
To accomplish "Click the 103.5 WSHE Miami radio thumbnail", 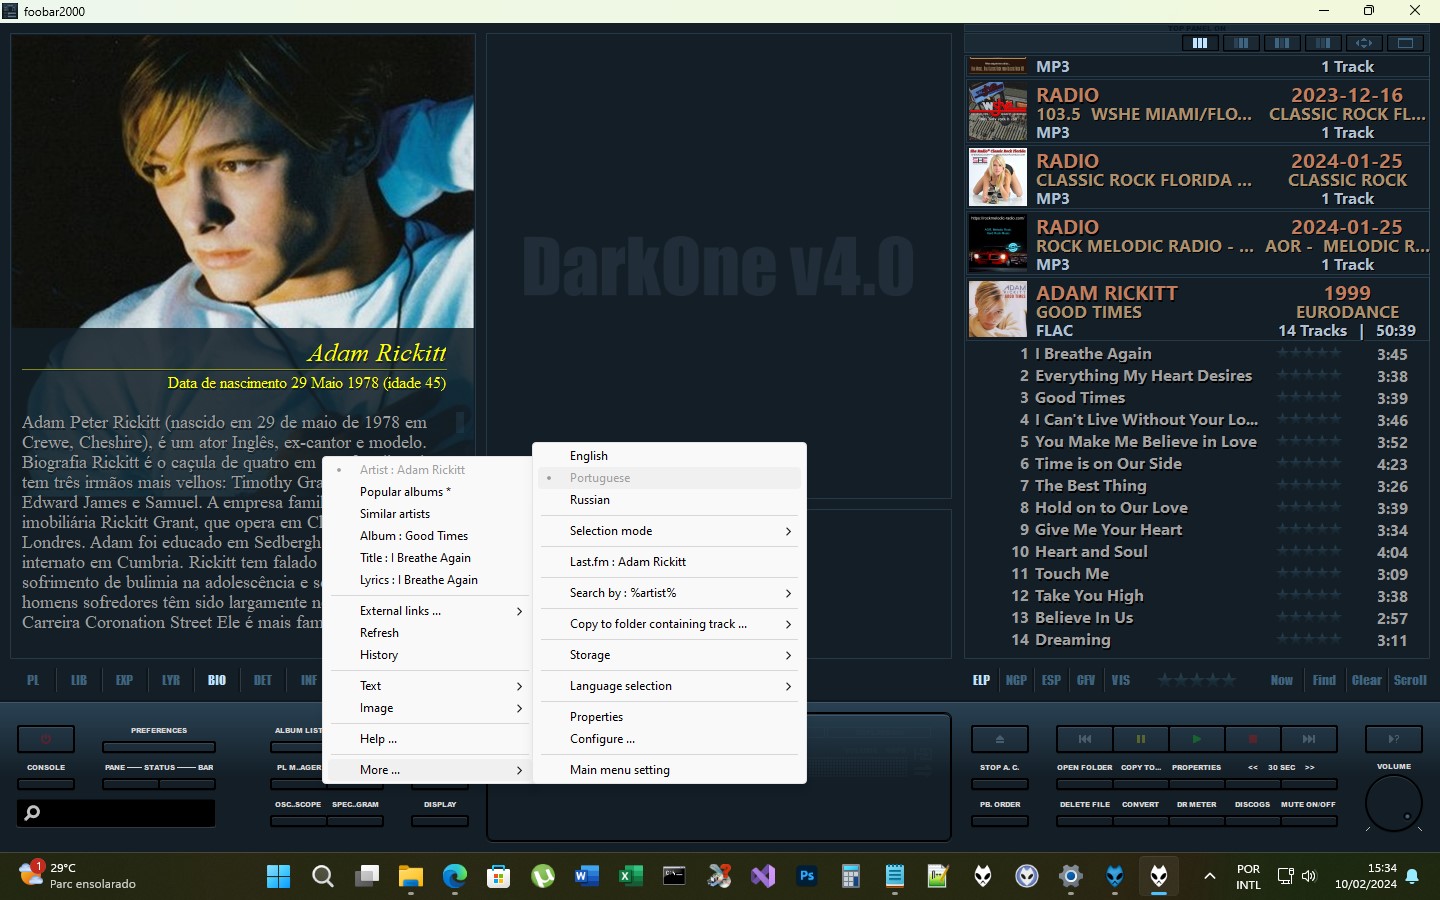I will click(x=997, y=111).
